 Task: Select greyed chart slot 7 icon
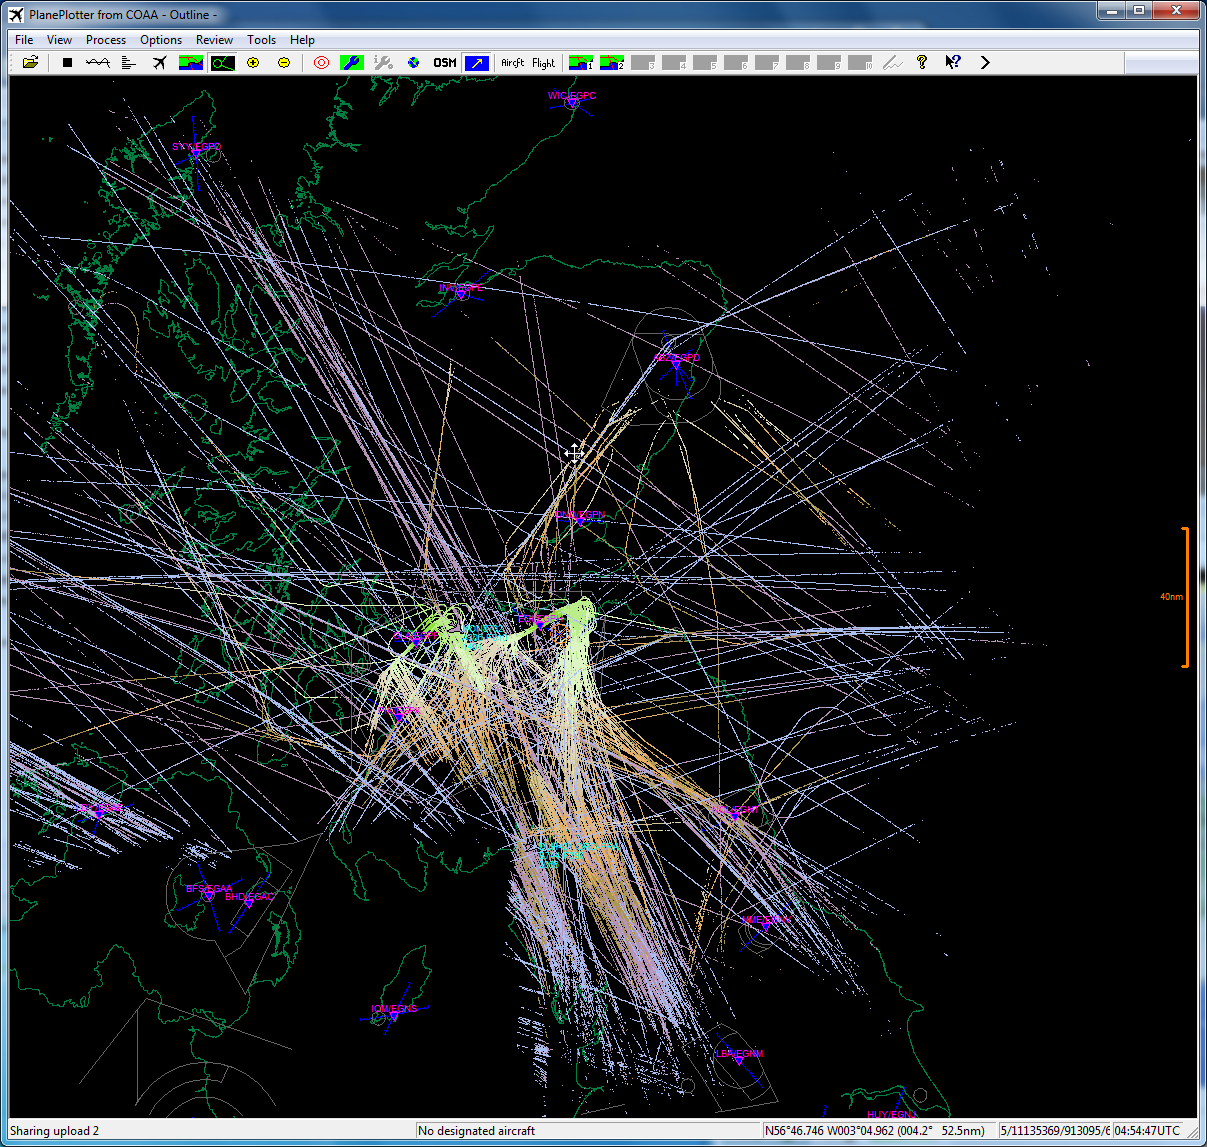coord(767,62)
